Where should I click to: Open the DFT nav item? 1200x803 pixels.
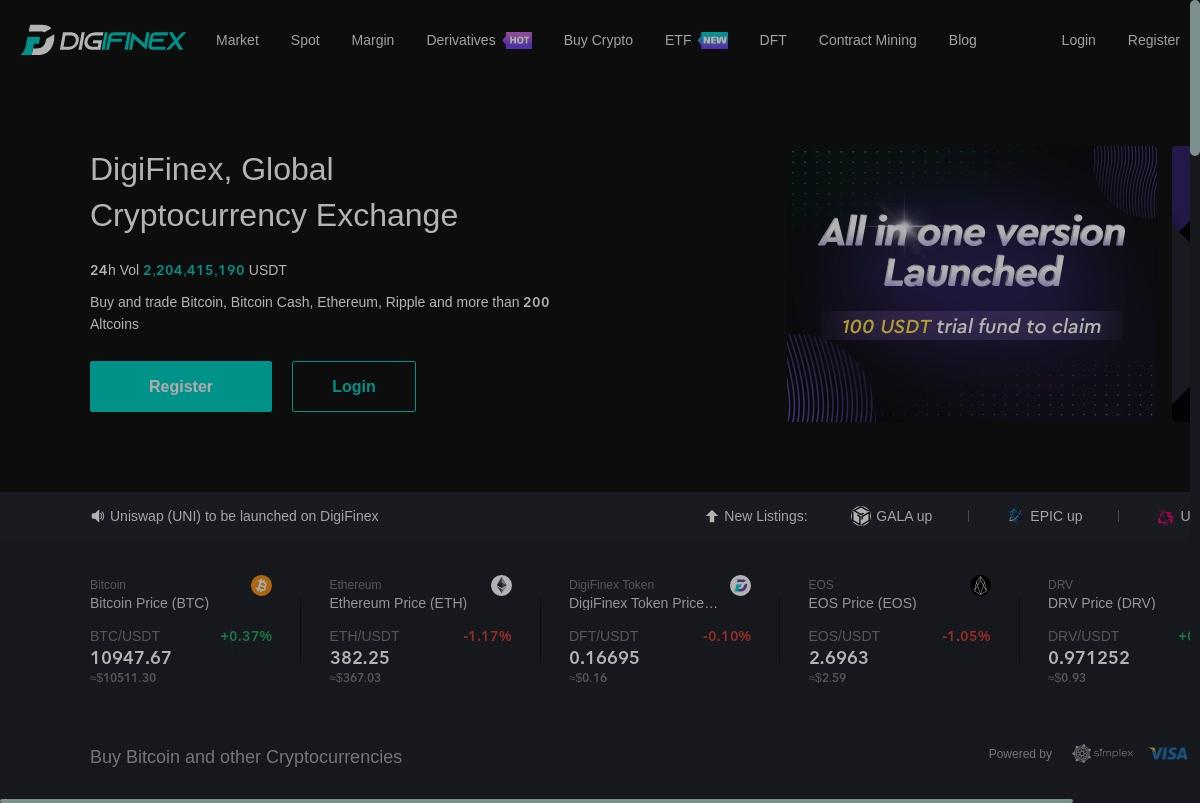(773, 40)
